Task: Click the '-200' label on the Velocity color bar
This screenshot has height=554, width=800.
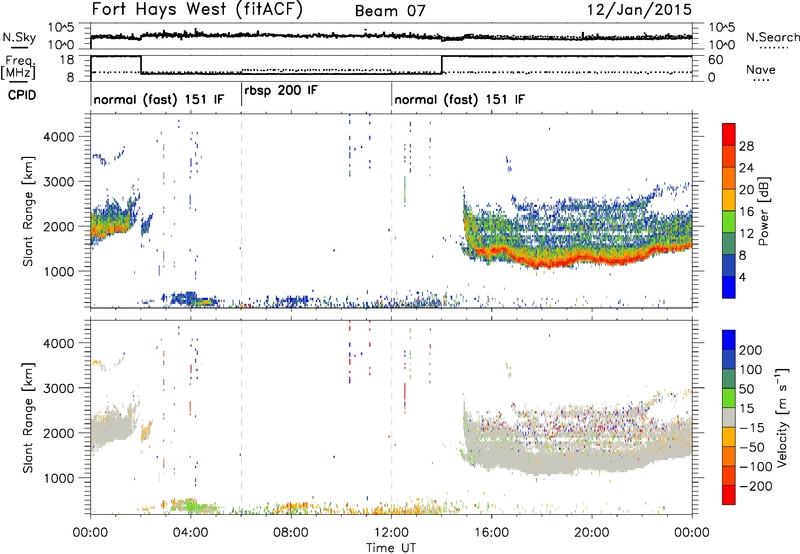Action: click(x=756, y=486)
